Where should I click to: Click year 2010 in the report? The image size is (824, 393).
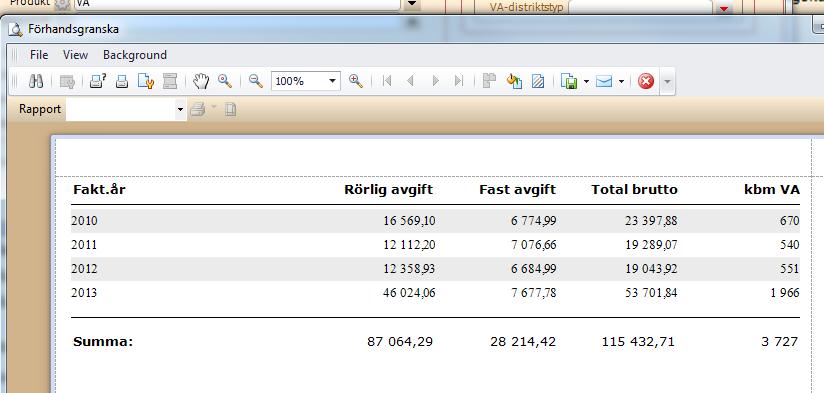[x=84, y=221]
